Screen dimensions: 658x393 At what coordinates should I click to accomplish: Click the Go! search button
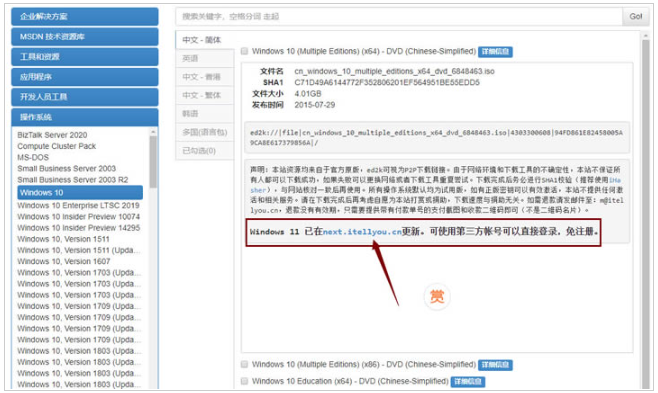click(635, 16)
